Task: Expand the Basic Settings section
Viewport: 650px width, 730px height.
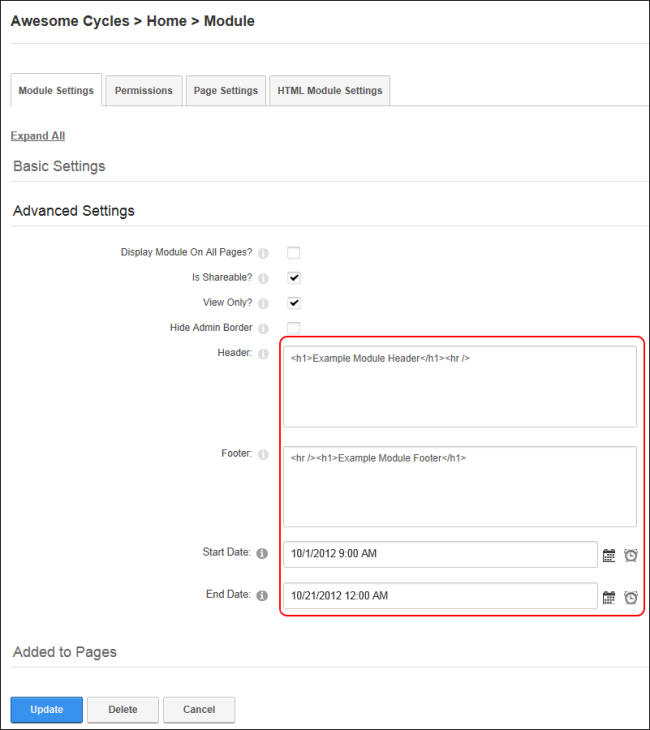Action: (x=59, y=166)
